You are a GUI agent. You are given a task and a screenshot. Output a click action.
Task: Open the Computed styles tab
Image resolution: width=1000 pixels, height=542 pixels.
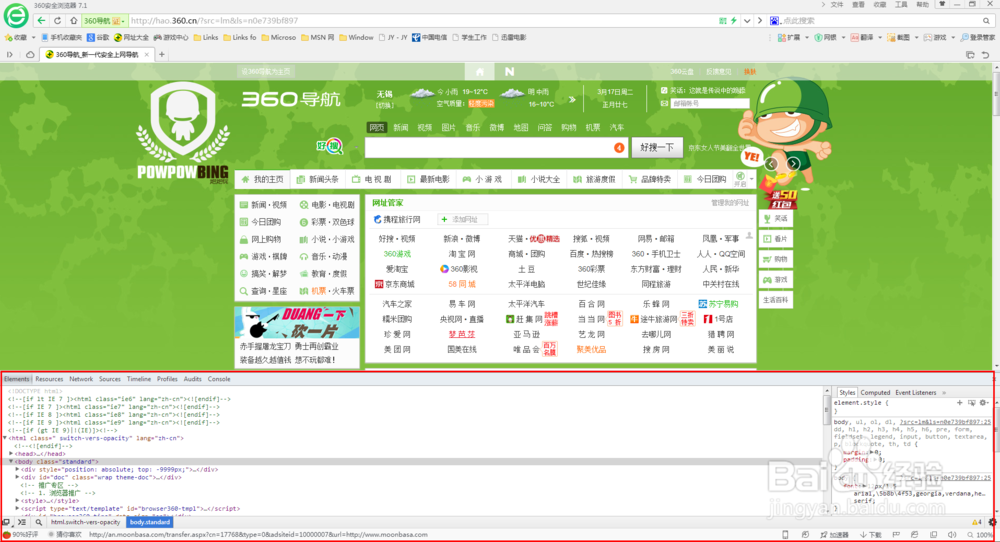click(875, 393)
